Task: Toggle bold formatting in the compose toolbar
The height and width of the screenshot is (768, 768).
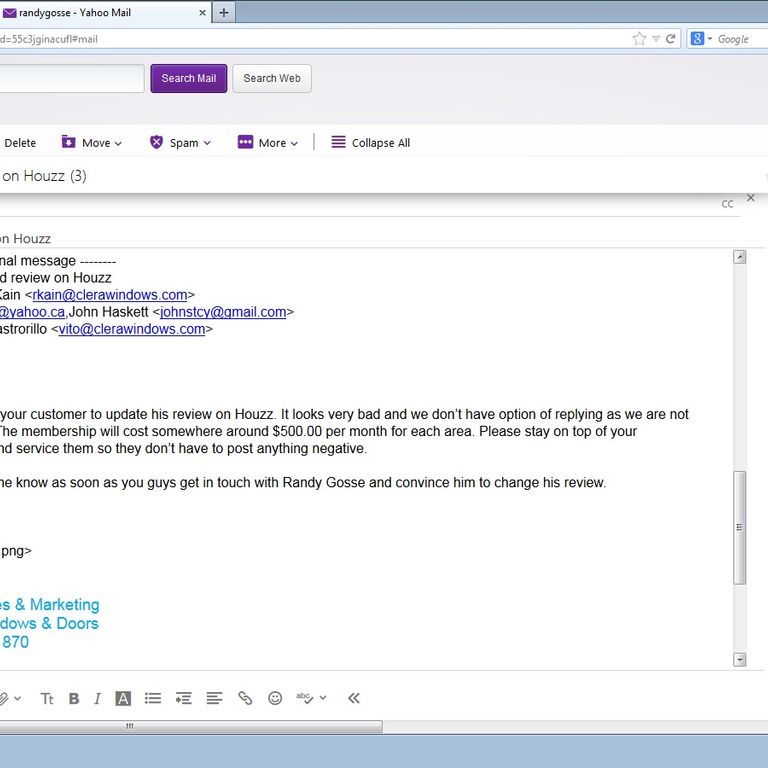Action: 74,699
